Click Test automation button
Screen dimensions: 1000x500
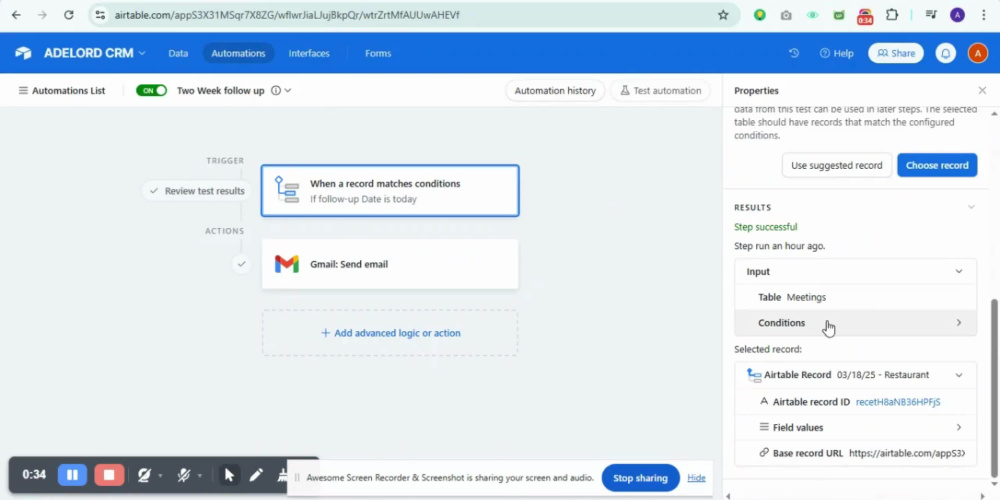pyautogui.click(x=660, y=91)
